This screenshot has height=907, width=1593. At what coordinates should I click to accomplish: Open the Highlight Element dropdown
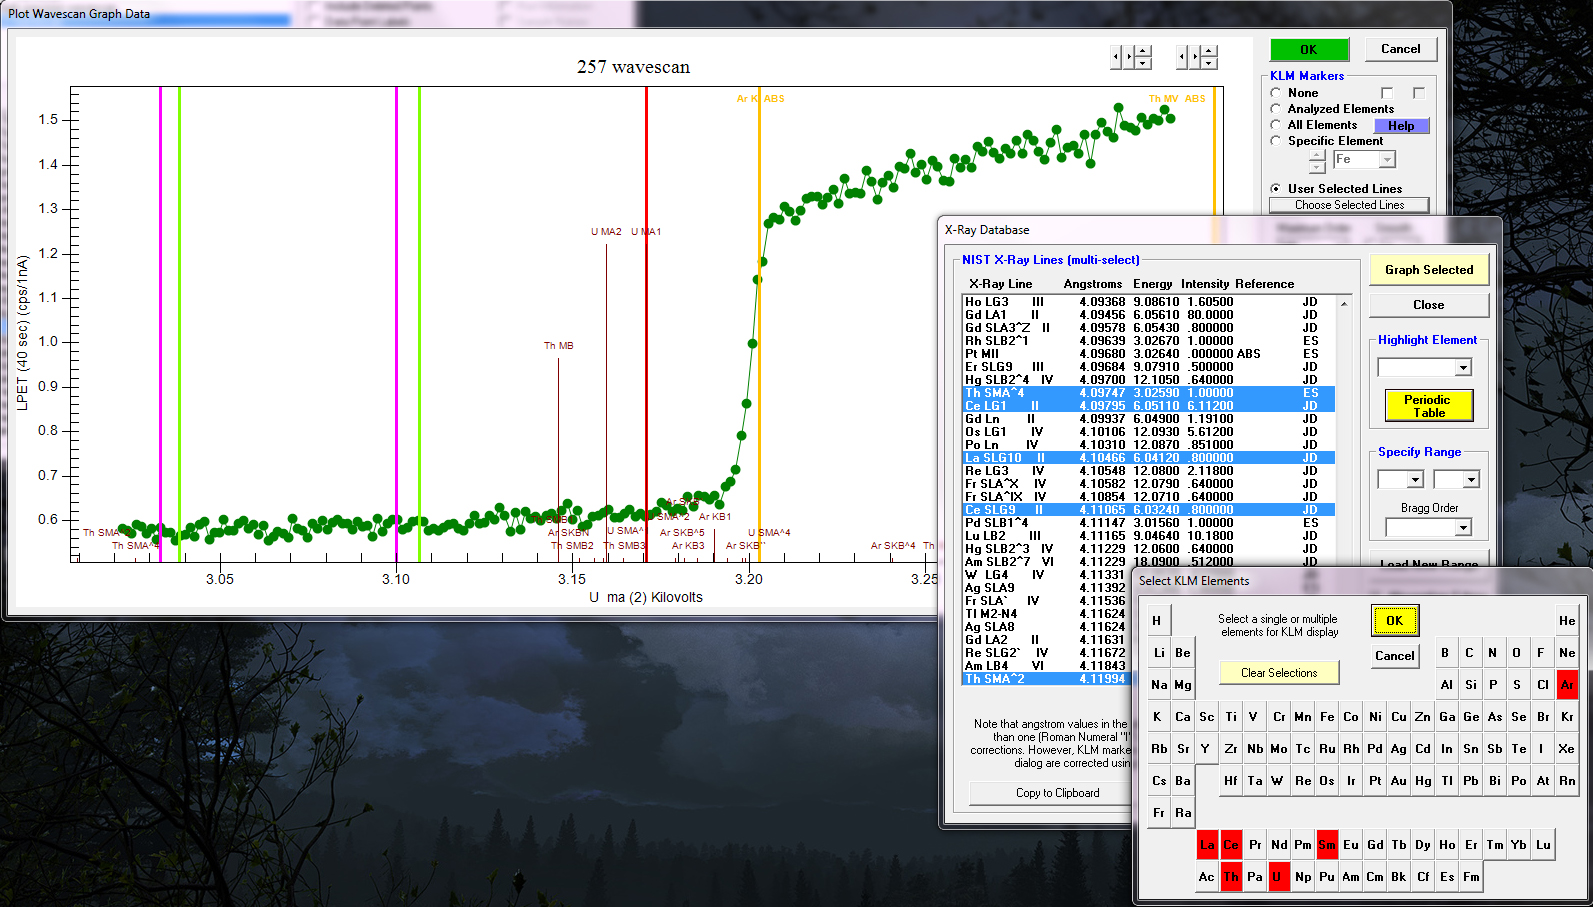1463,368
